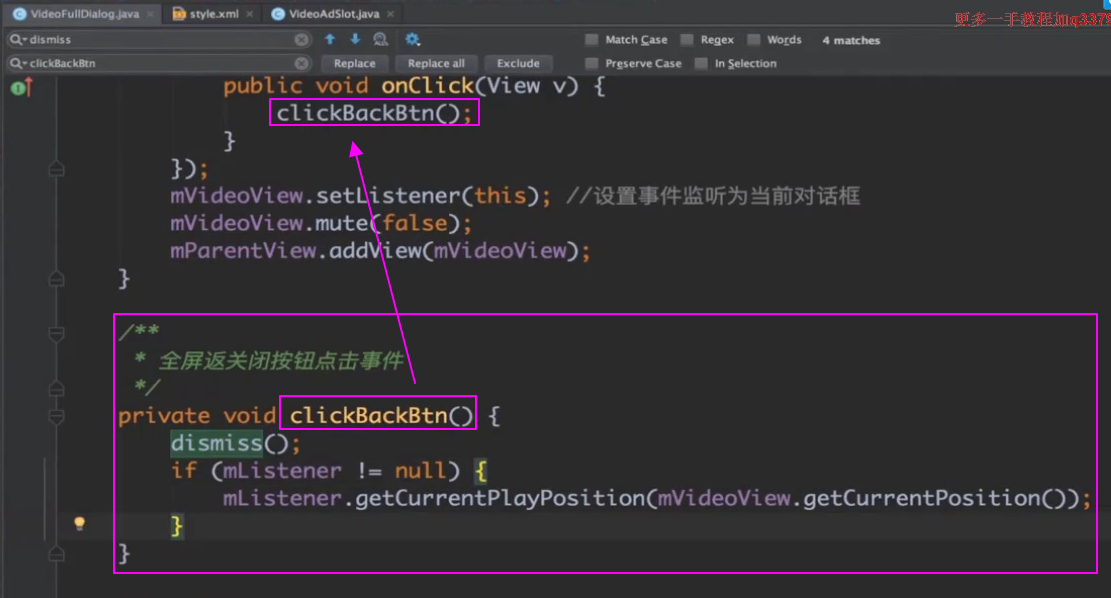Collapse the clickBackBtn method fold marker
The height and width of the screenshot is (598, 1111).
[57, 416]
